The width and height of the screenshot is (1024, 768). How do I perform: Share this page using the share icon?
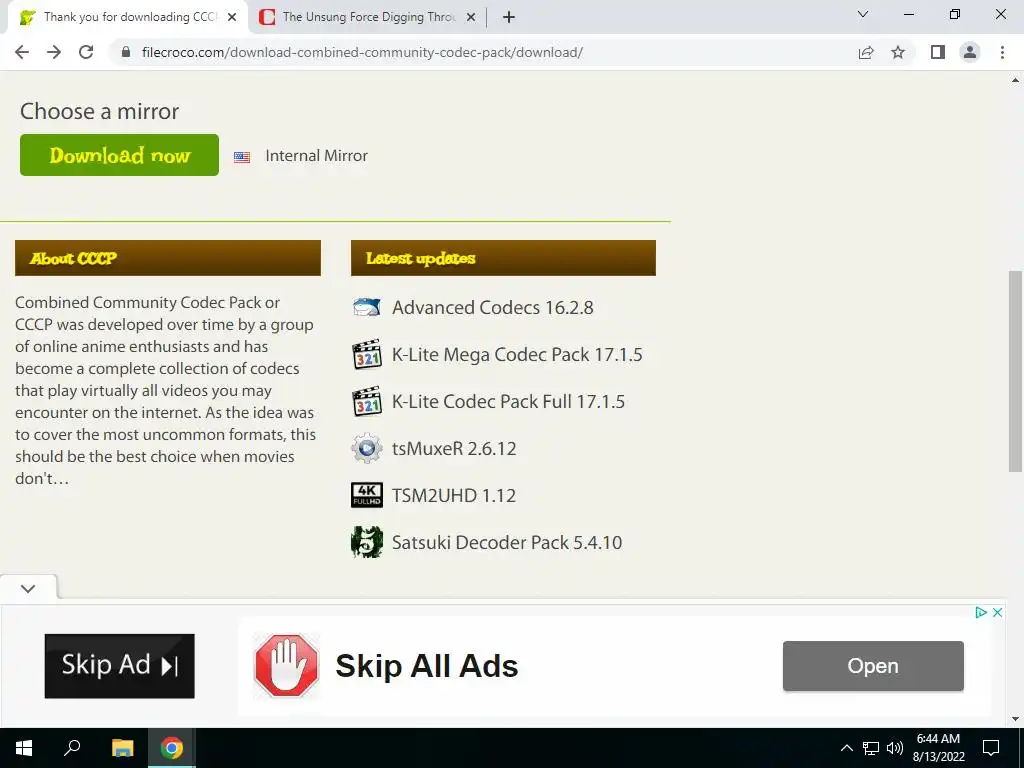(x=866, y=52)
